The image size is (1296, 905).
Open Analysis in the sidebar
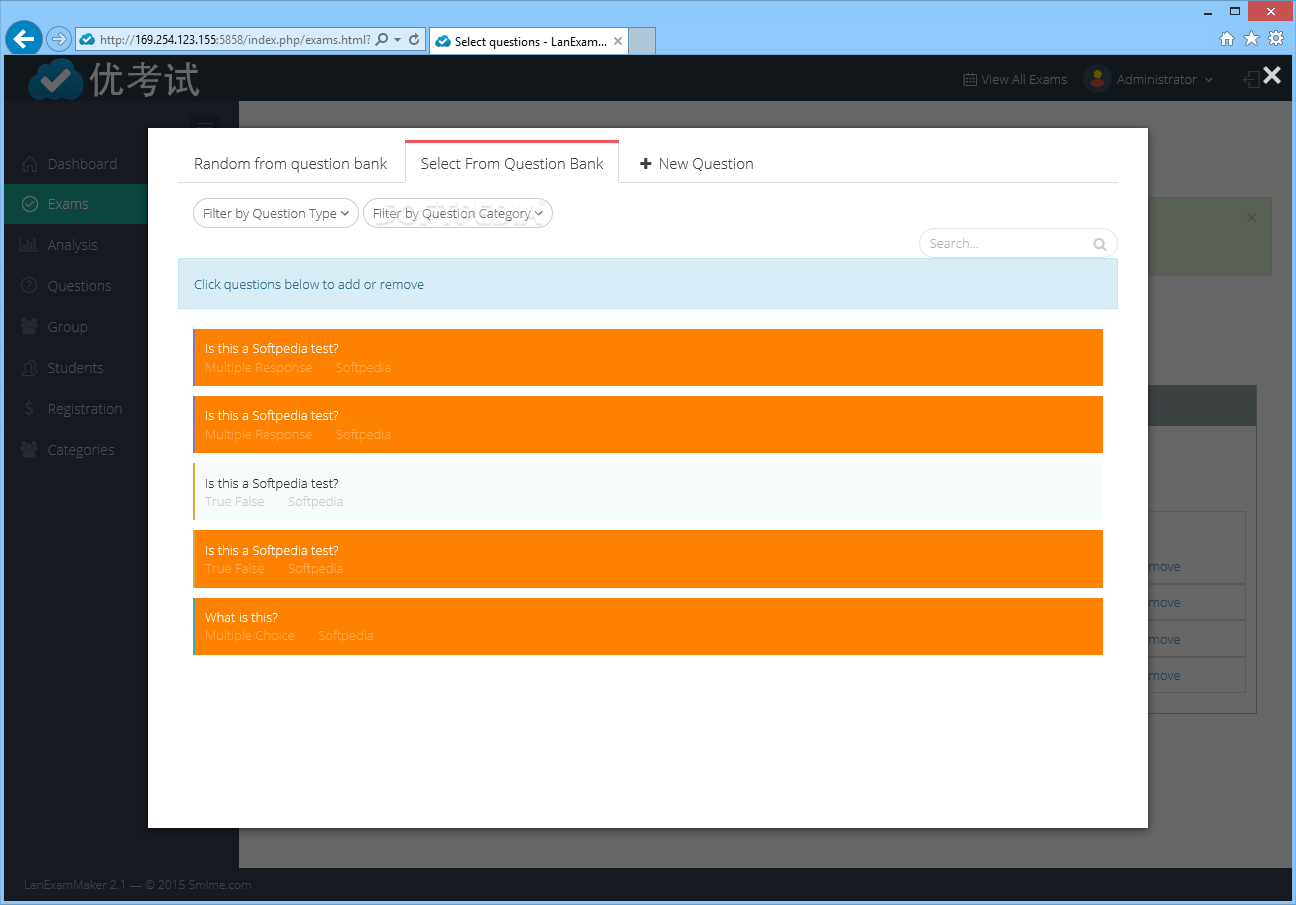tap(72, 245)
